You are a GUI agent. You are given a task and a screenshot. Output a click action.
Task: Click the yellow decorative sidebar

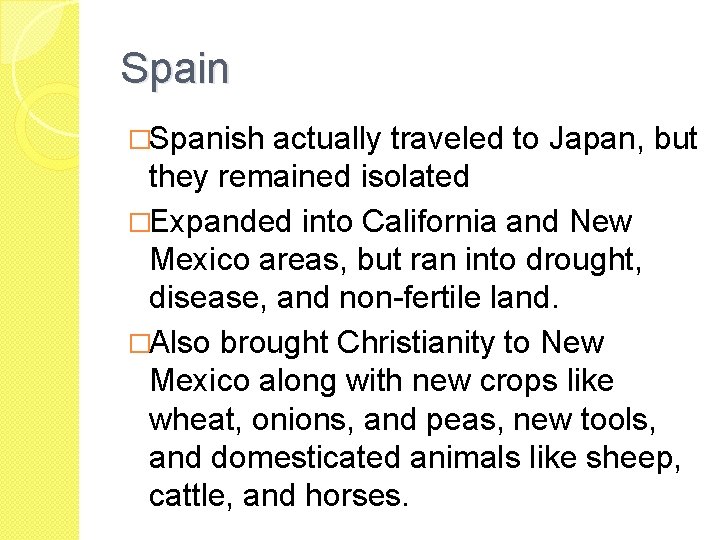(x=39, y=270)
